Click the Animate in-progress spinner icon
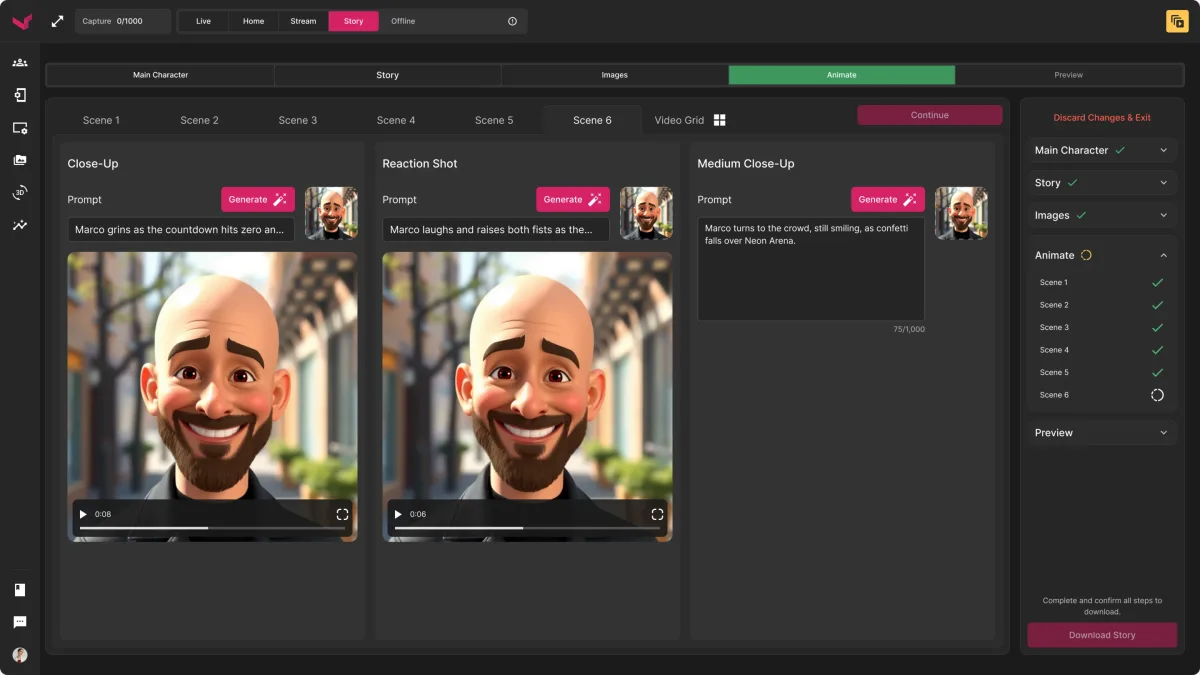This screenshot has height=675, width=1200. (1086, 255)
